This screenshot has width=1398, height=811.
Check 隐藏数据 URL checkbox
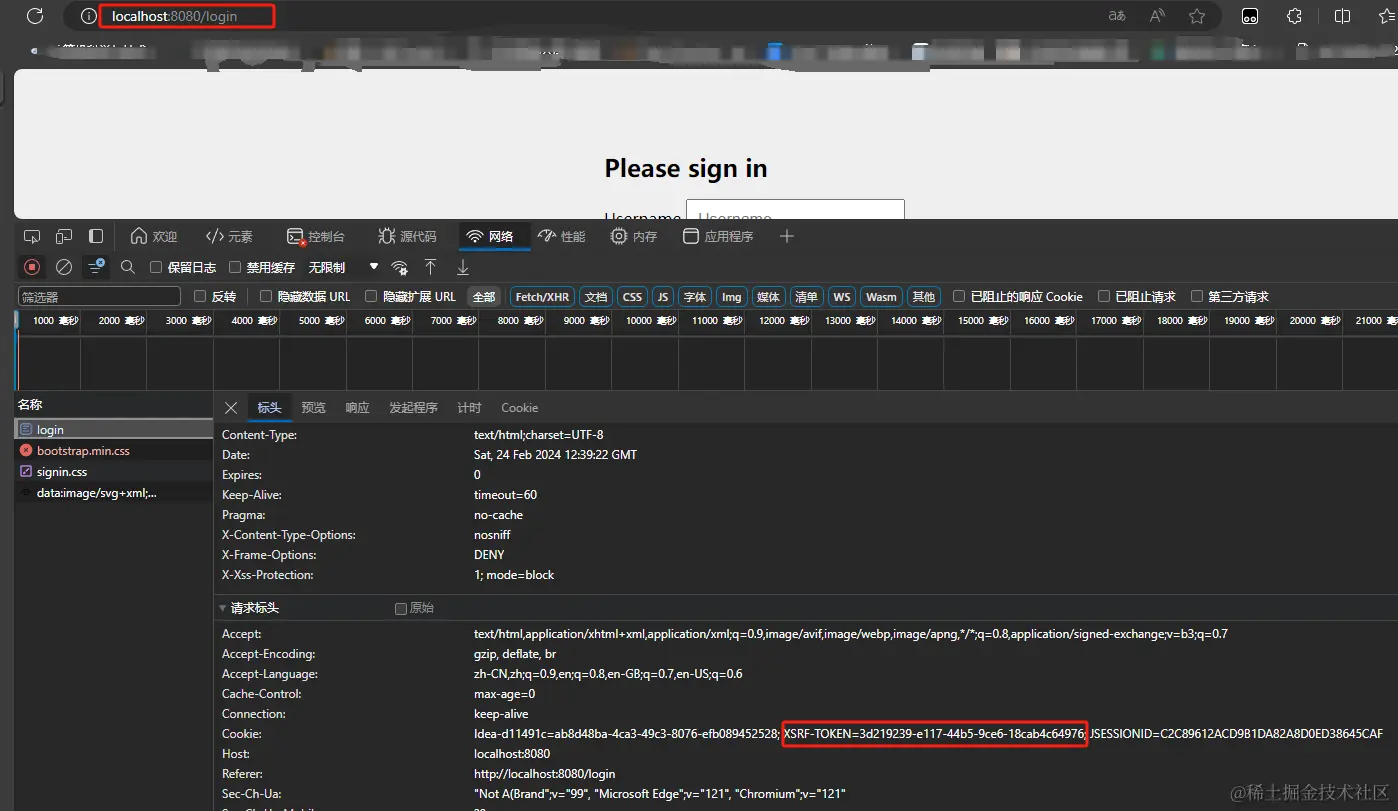tap(266, 297)
